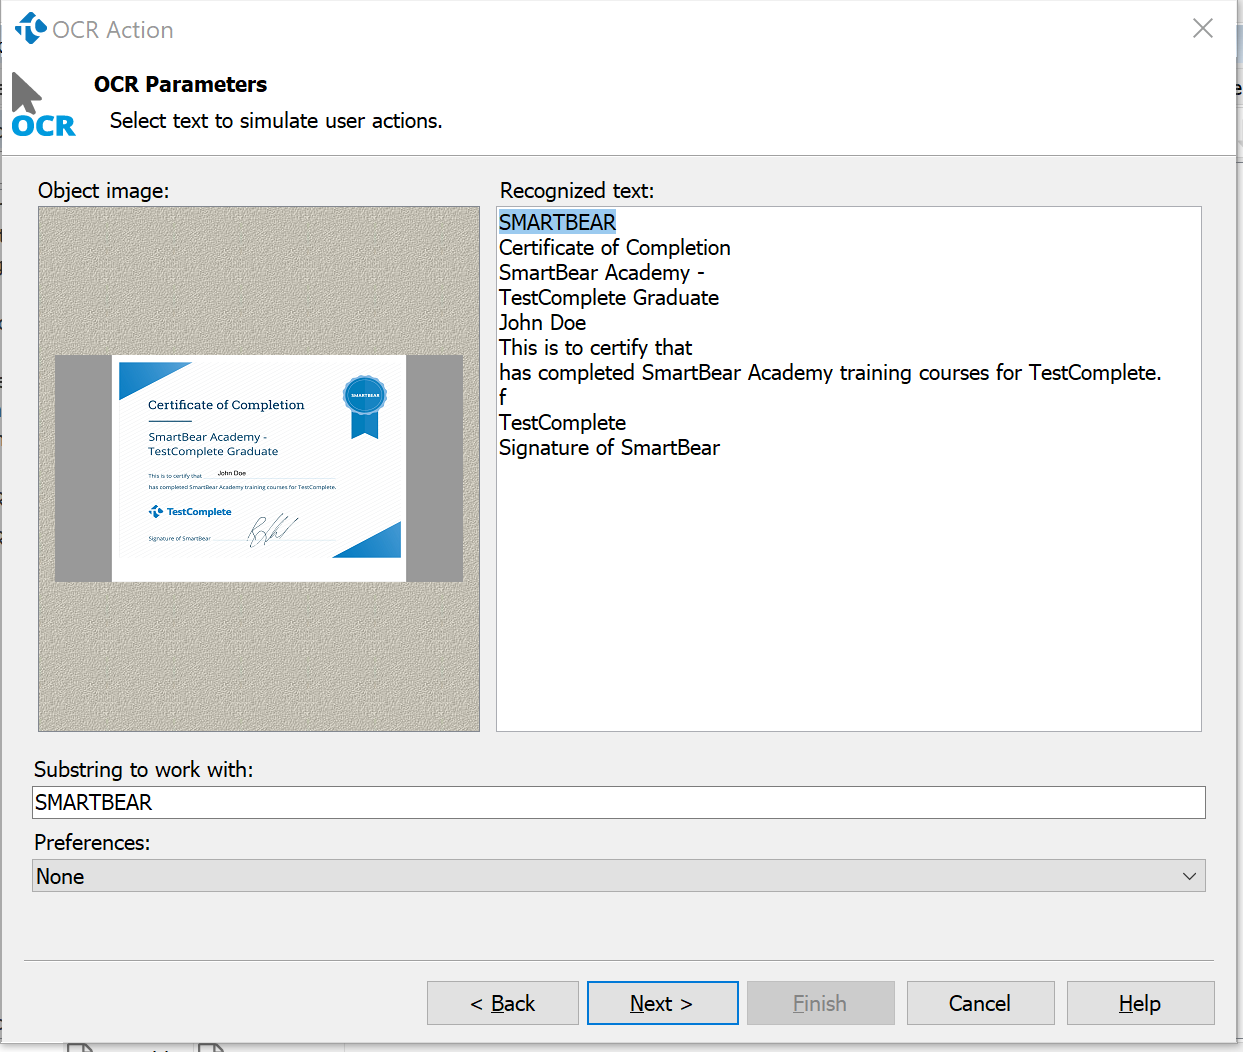
Task: Cancel the OCR Action wizard
Action: pyautogui.click(x=980, y=1003)
